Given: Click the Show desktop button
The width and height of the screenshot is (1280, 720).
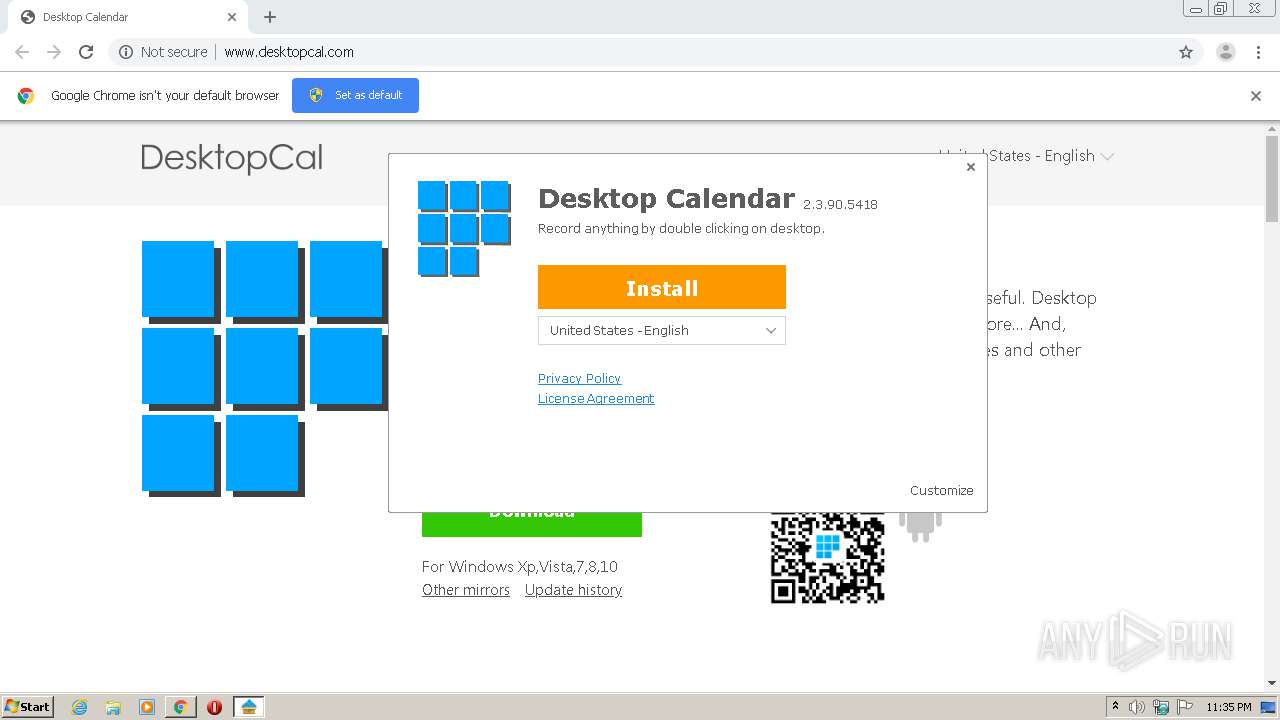Looking at the screenshot, I should [1269, 707].
